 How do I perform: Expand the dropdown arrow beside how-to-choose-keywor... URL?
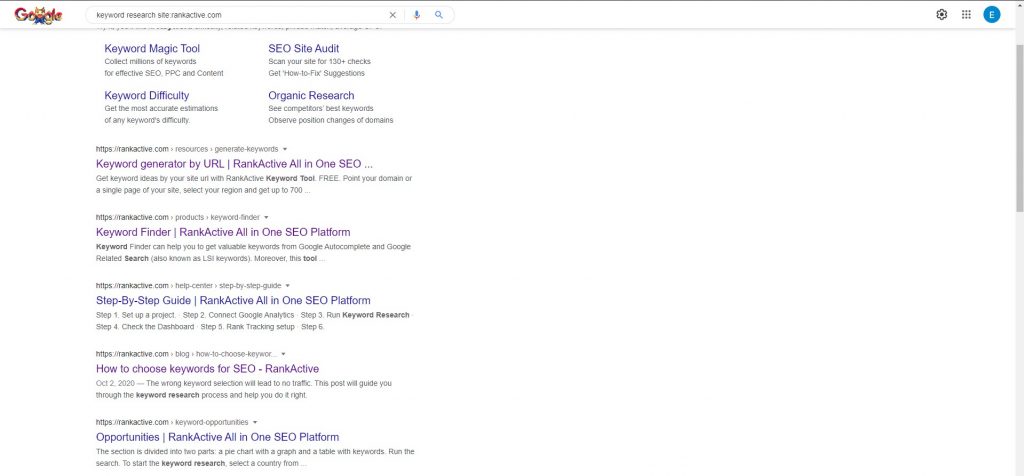point(283,354)
